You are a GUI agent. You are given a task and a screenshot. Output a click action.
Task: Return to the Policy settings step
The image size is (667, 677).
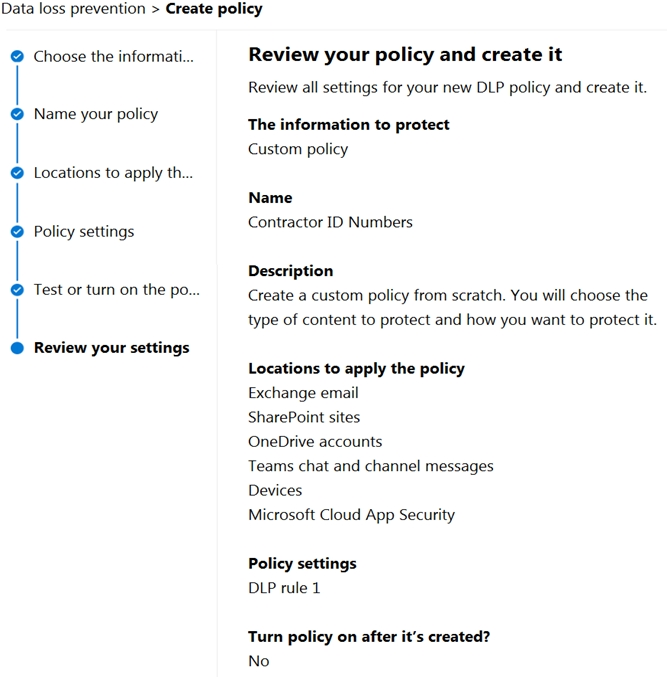[x=84, y=232]
